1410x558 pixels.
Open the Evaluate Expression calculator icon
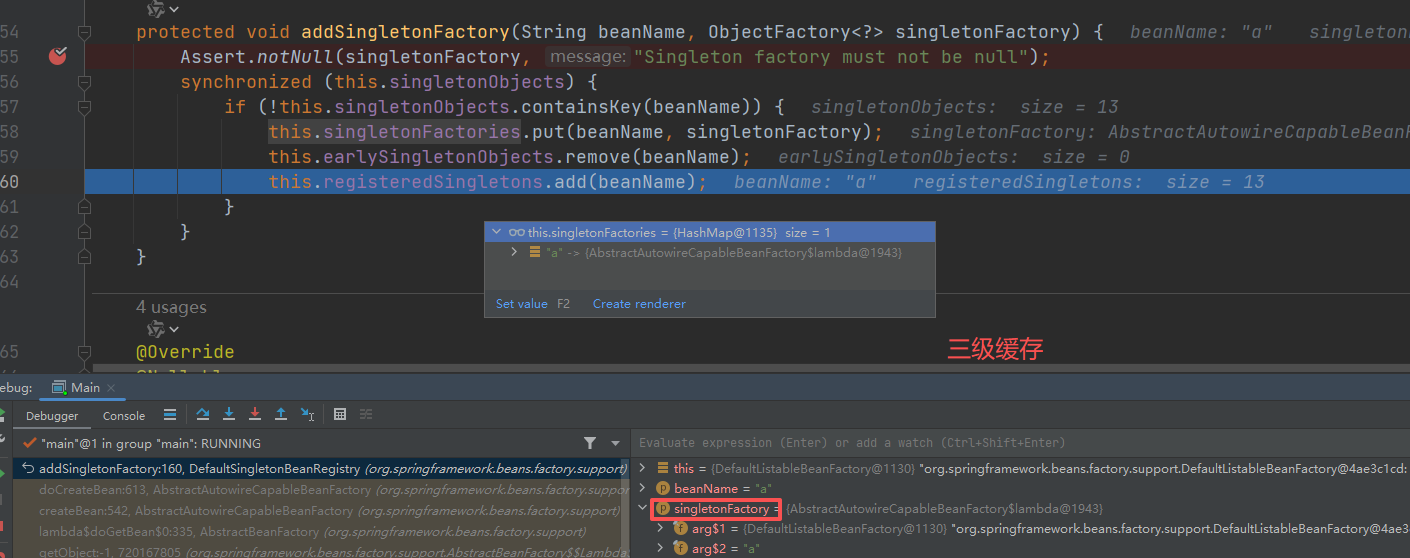click(340, 415)
